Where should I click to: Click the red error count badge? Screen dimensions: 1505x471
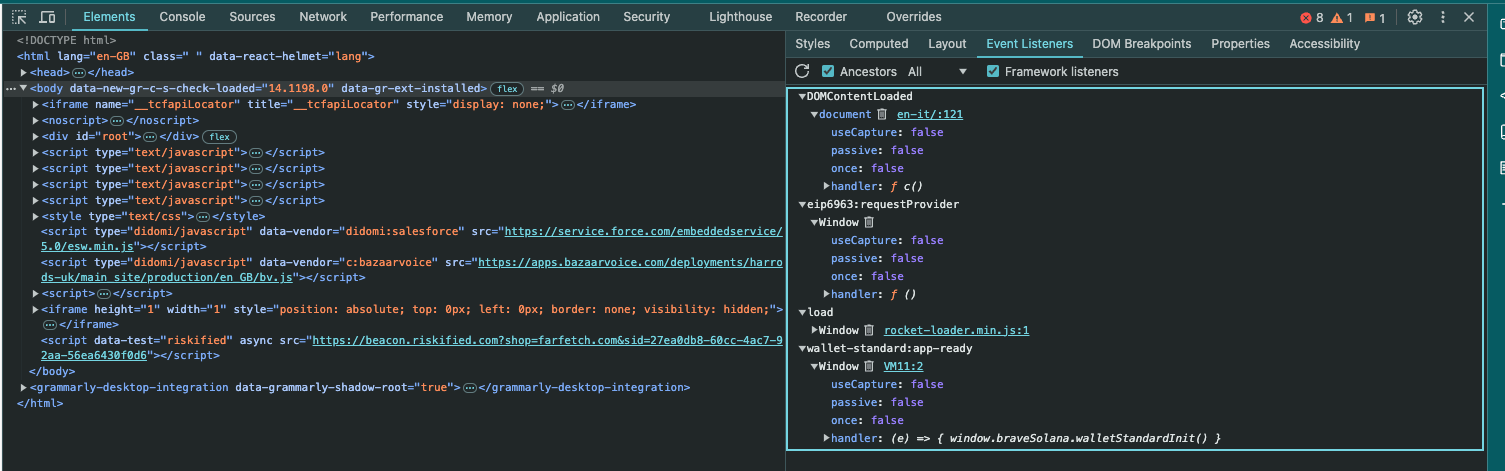(1311, 17)
